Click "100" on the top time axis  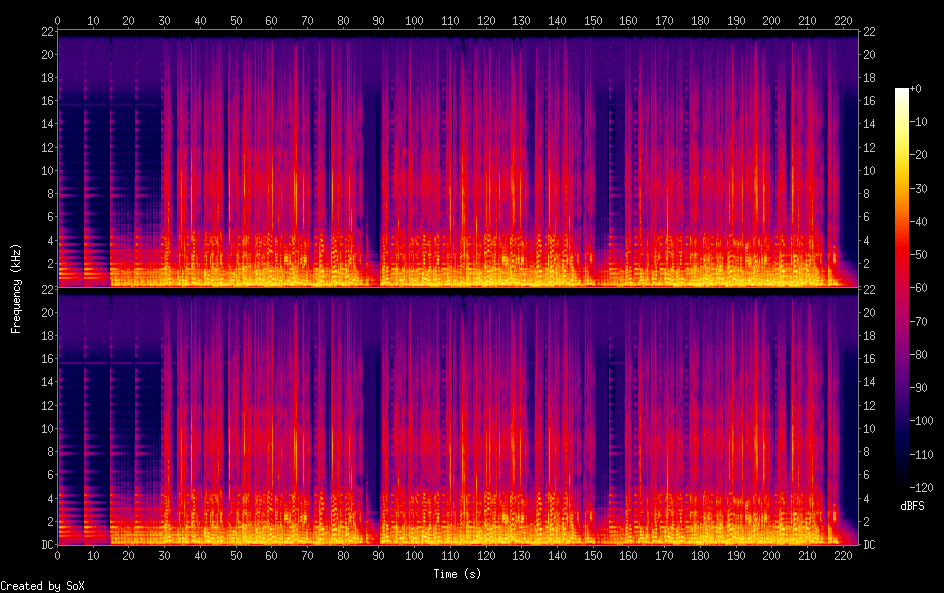click(414, 20)
